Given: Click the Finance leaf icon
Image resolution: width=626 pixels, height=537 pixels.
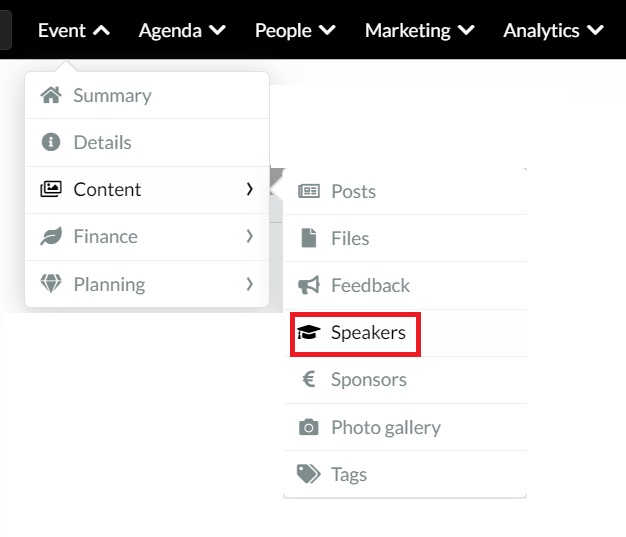Looking at the screenshot, I should pos(51,236).
